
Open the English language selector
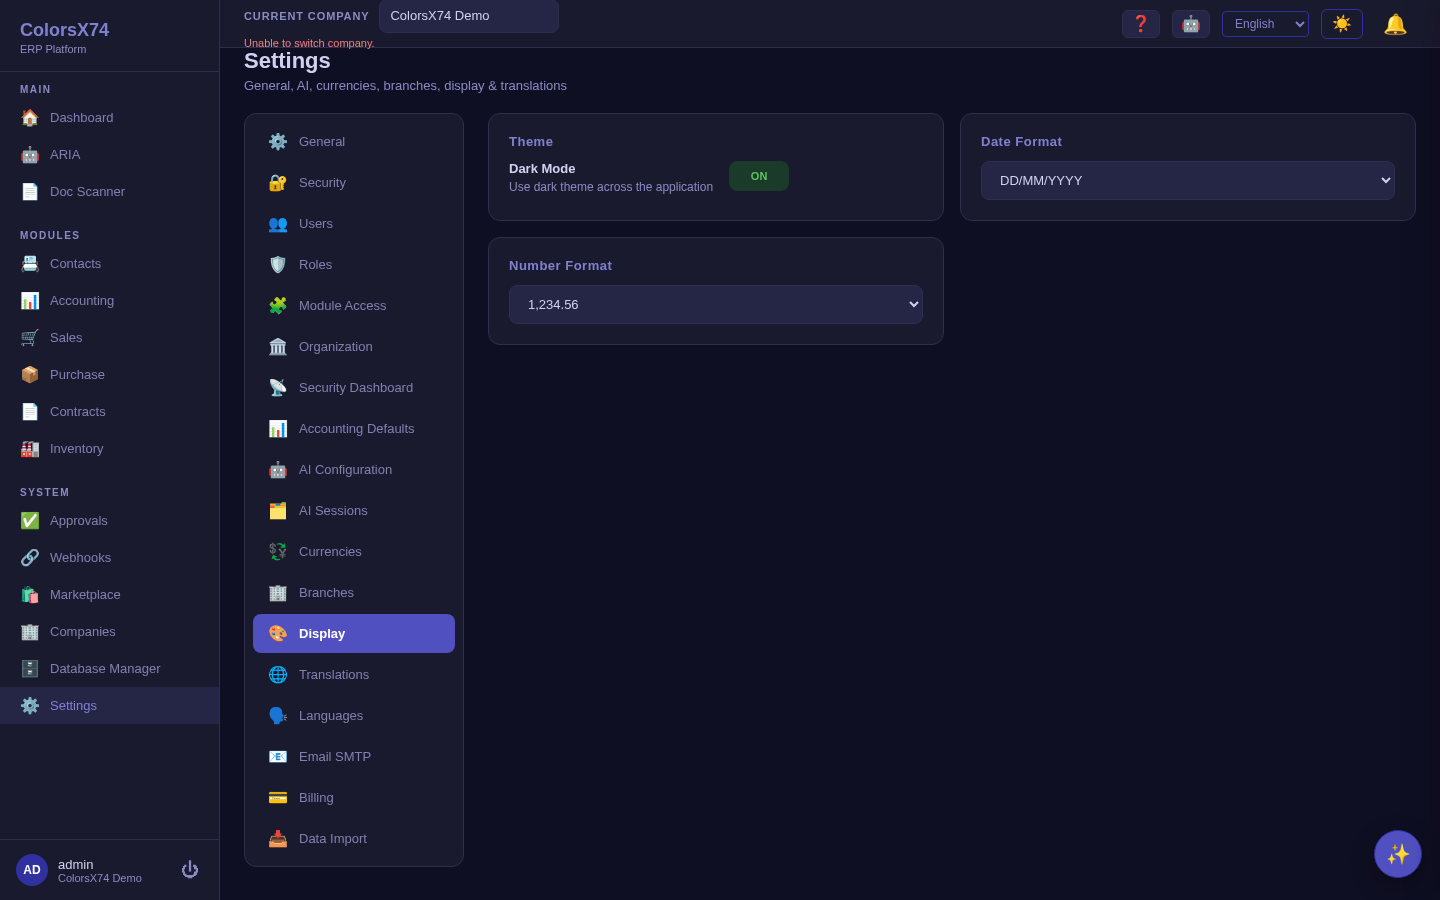click(x=1265, y=24)
